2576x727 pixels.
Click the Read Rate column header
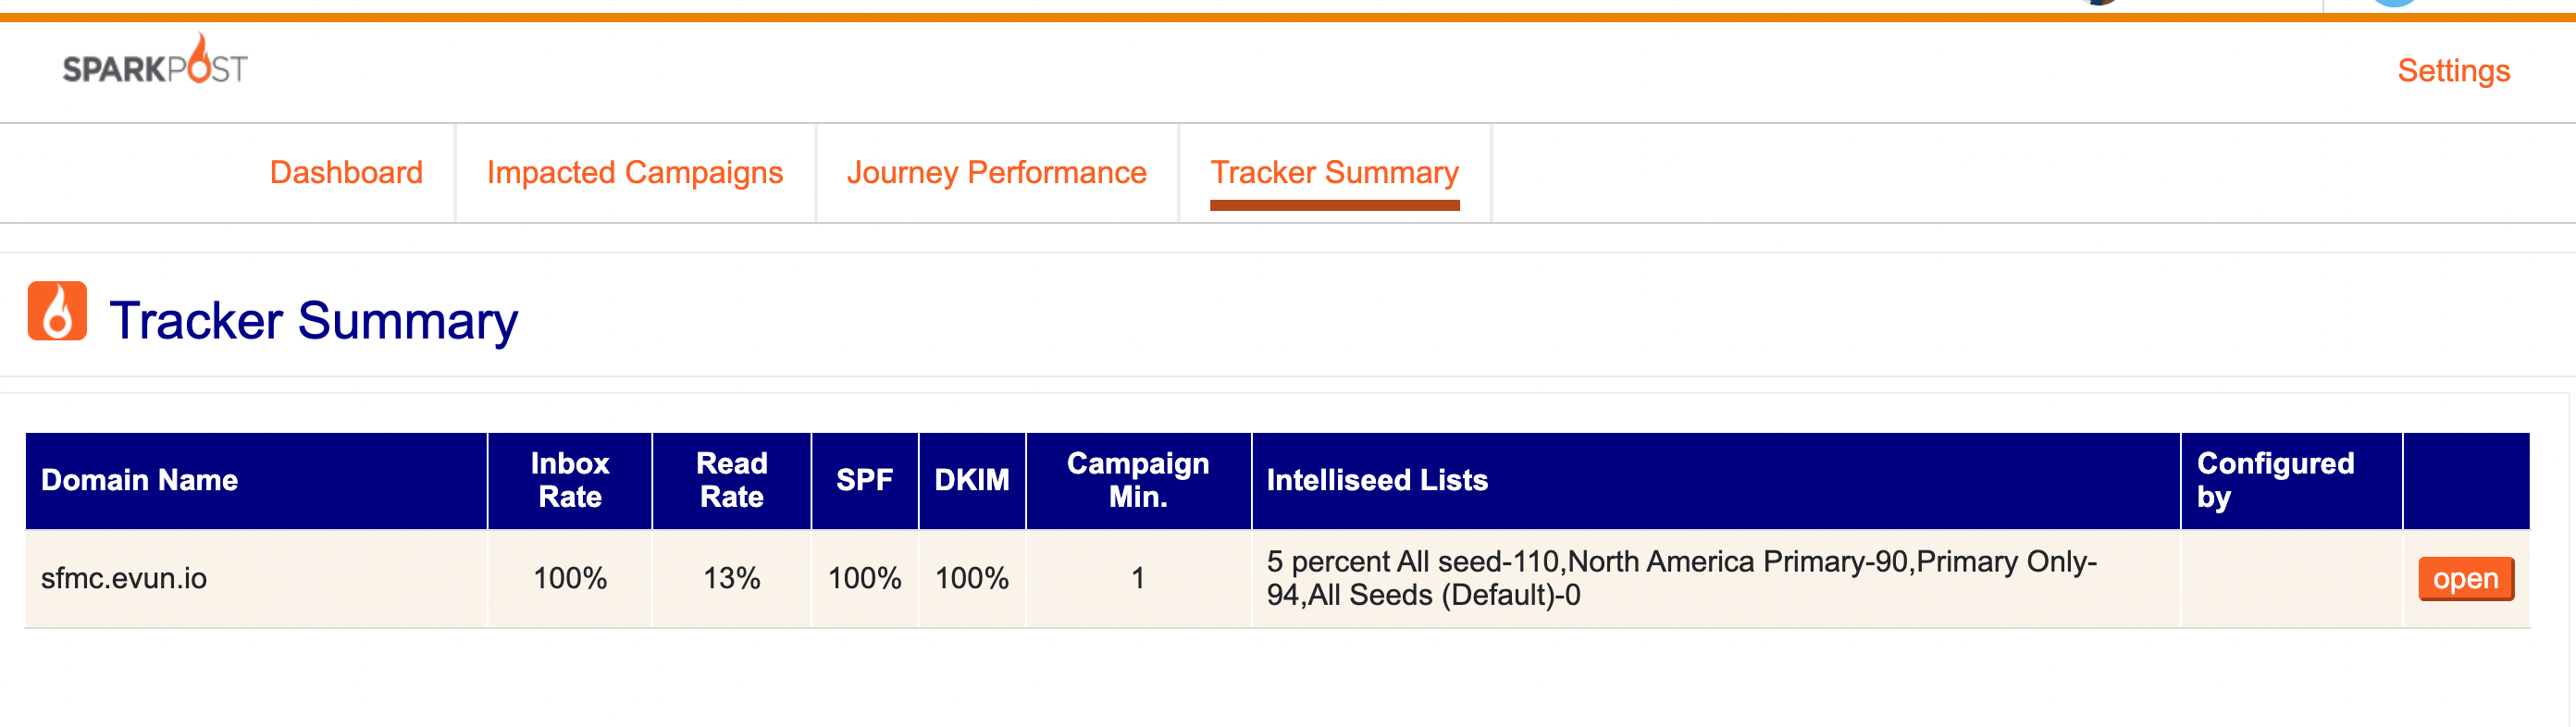click(731, 480)
